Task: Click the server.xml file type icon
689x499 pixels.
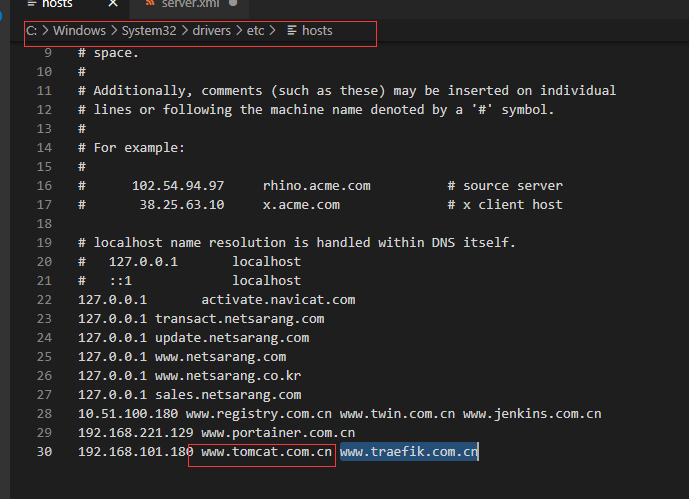Action: [150, 3]
